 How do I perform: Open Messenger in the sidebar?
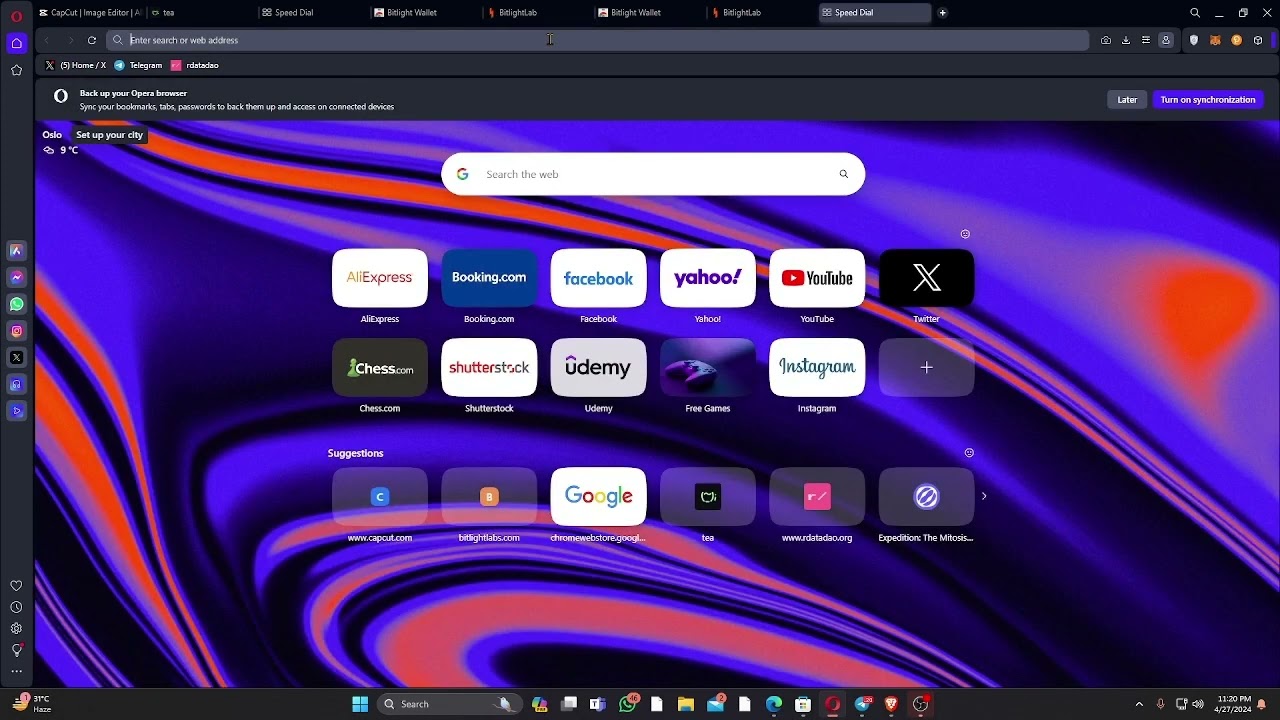(x=16, y=277)
